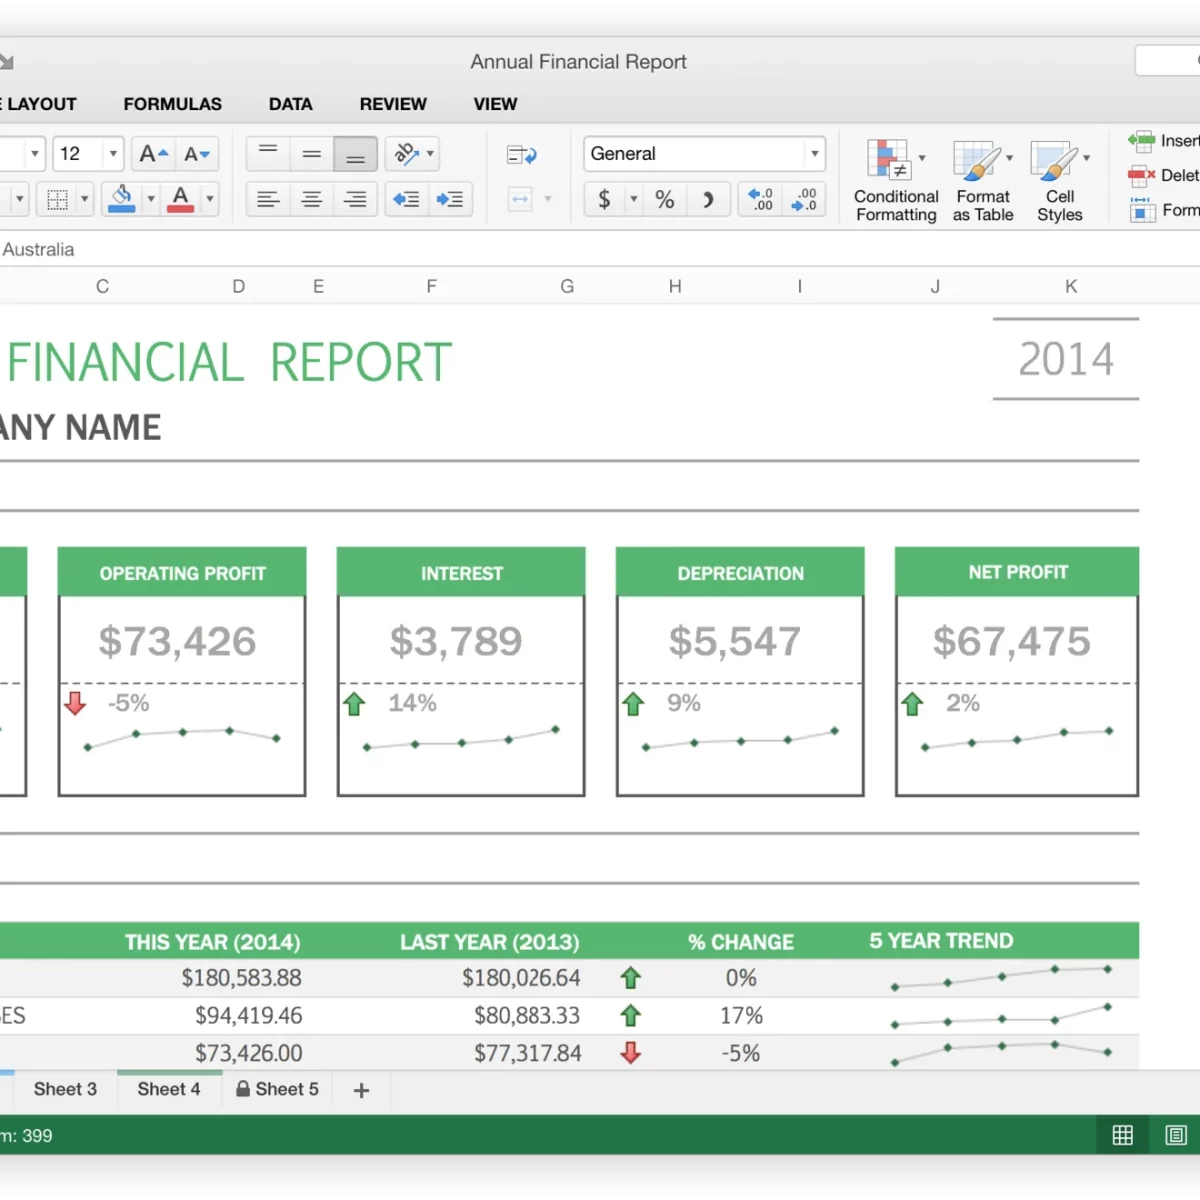Screen dimensions: 1200x1200
Task: Click the second decimal places button
Action: tap(804, 199)
